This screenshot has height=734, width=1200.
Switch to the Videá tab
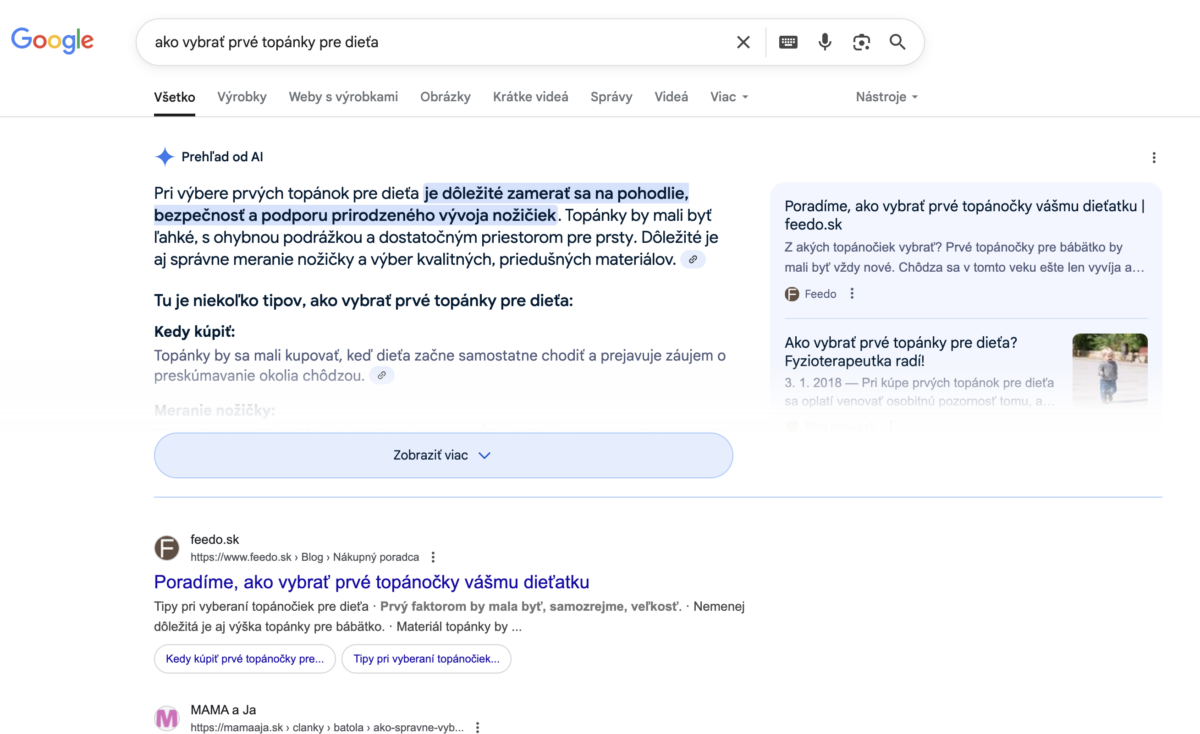pyautogui.click(x=671, y=97)
